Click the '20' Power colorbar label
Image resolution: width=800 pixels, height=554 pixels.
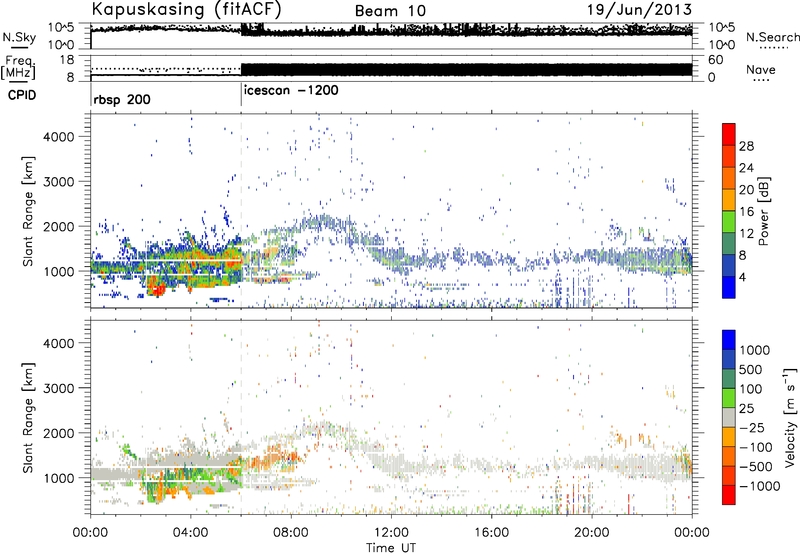point(746,190)
